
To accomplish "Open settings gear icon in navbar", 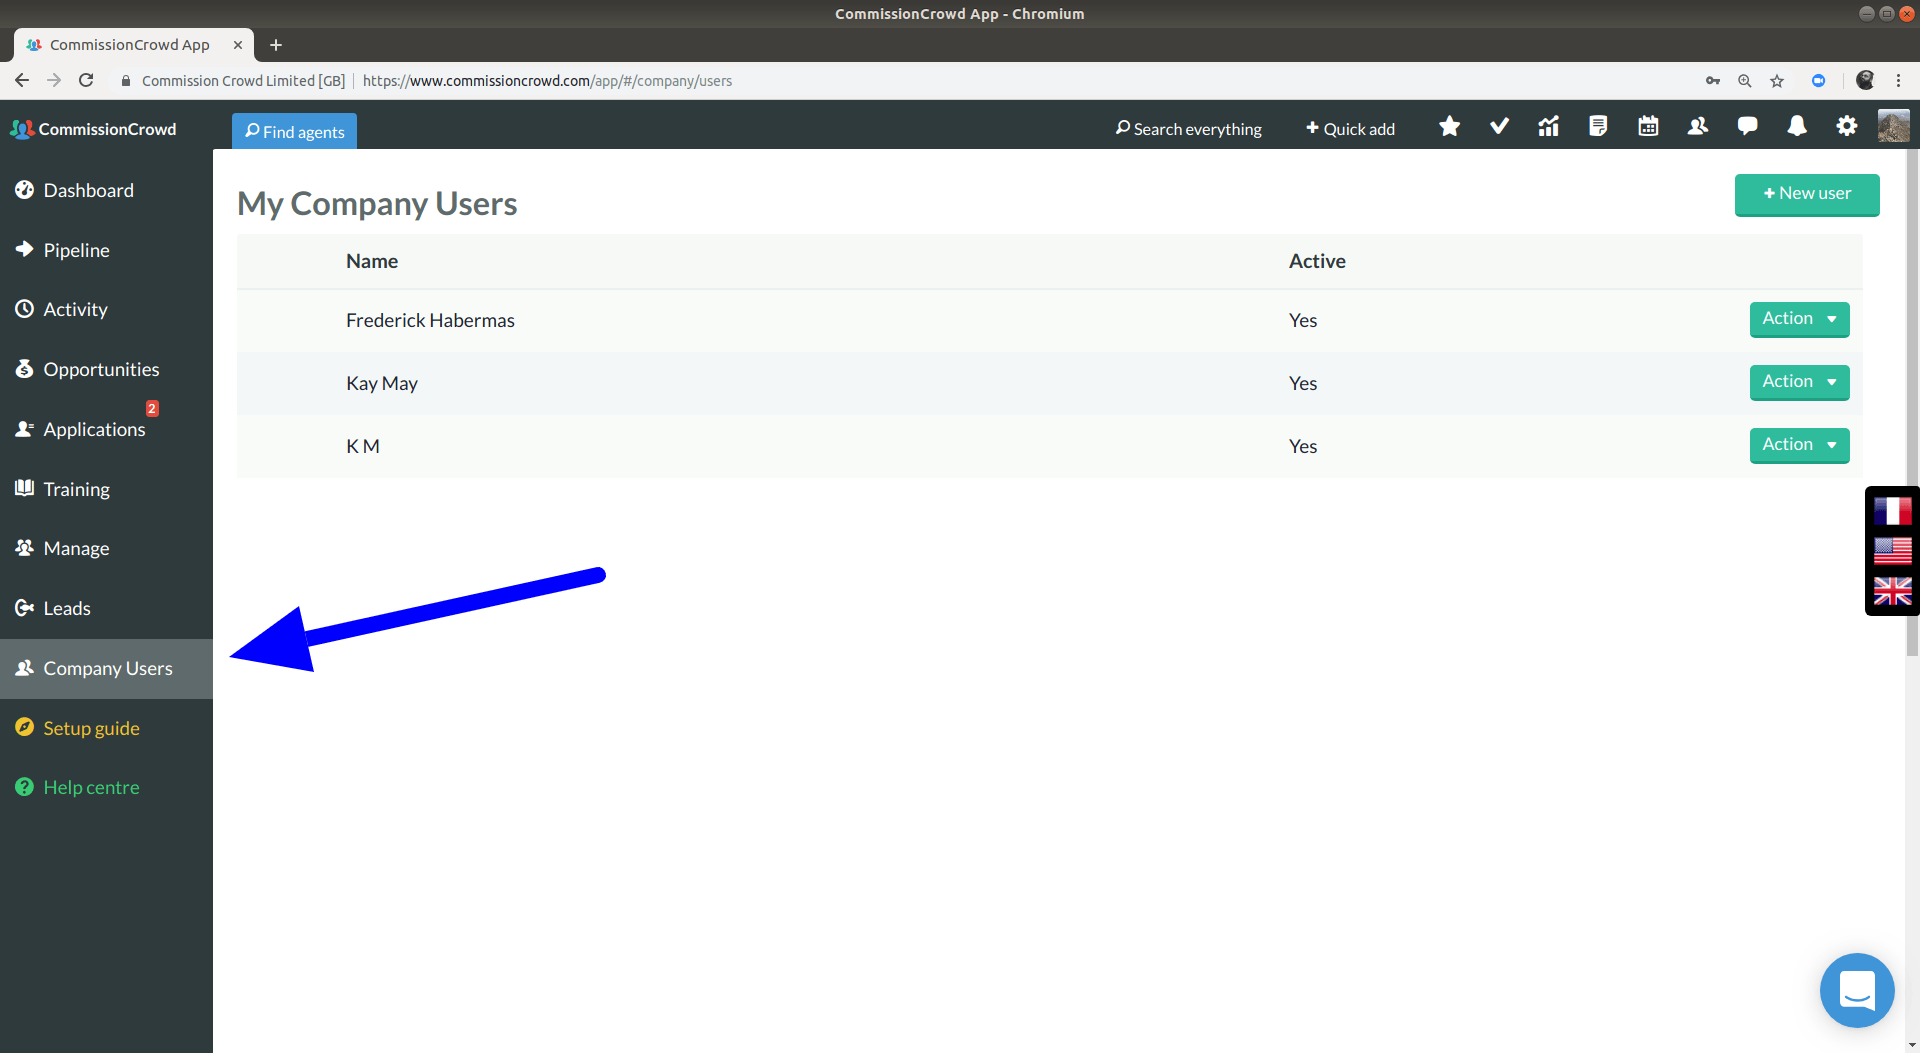I will (x=1846, y=127).
